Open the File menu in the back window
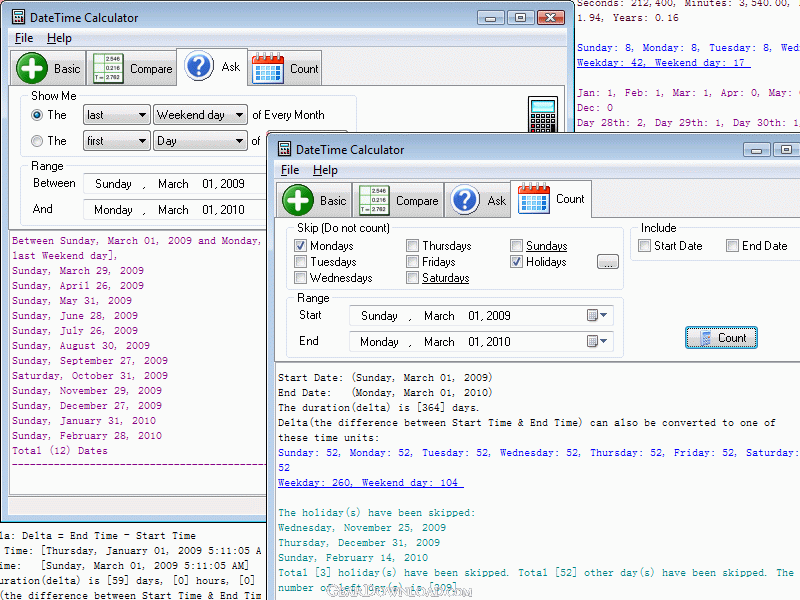 pyautogui.click(x=24, y=38)
